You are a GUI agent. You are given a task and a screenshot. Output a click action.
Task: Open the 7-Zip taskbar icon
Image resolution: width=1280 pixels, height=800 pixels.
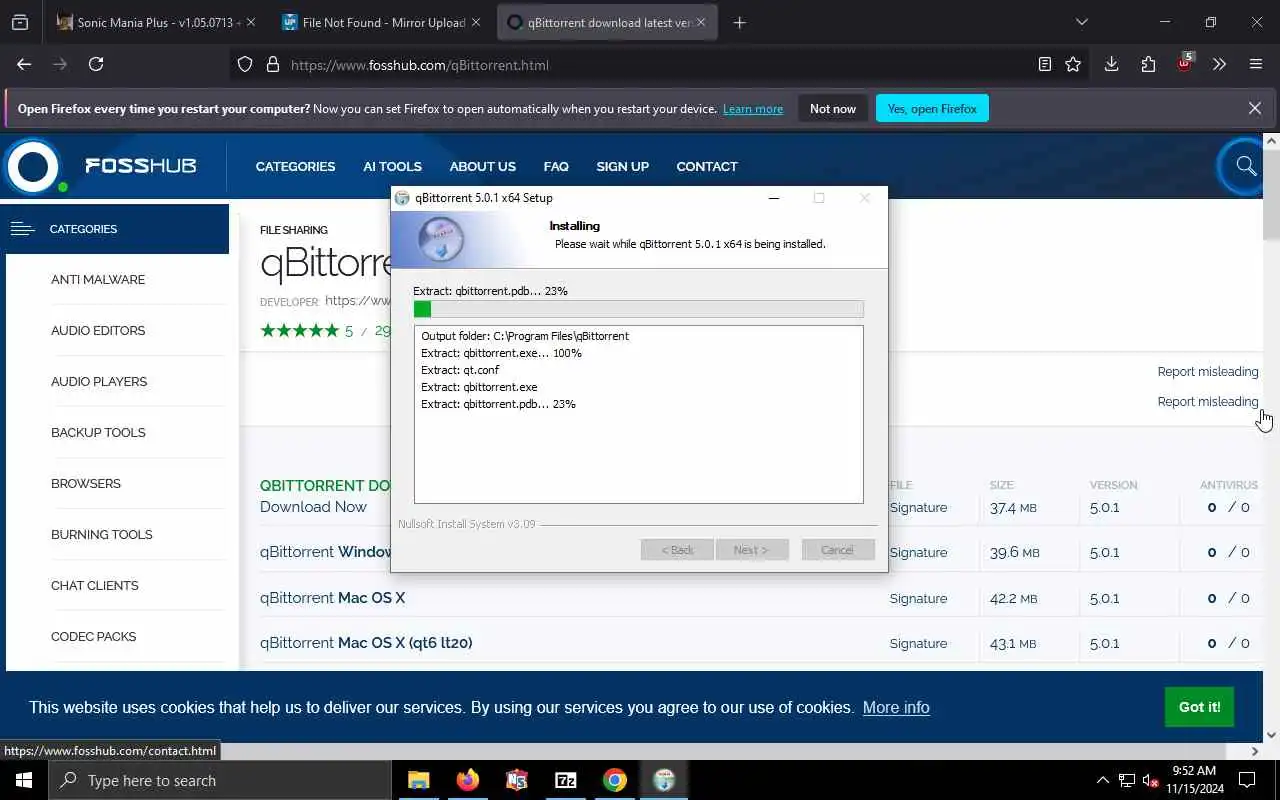tap(566, 780)
